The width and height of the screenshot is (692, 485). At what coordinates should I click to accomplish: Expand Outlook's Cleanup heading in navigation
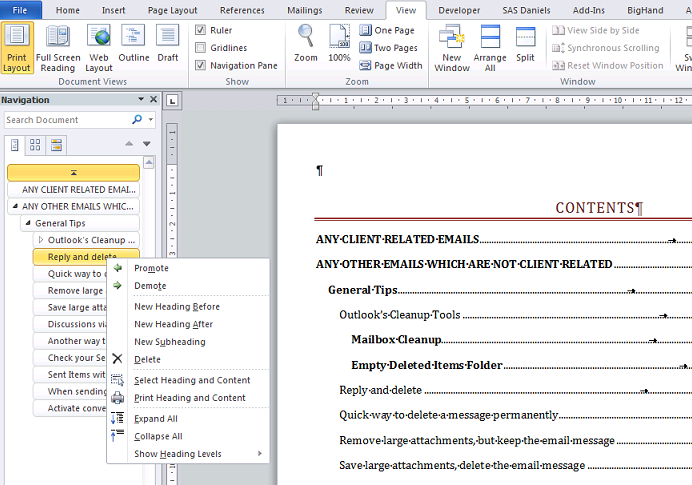[40, 240]
